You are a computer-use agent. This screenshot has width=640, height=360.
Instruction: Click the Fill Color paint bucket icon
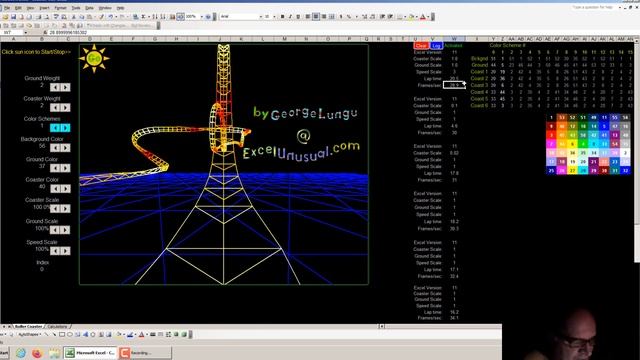point(411,17)
